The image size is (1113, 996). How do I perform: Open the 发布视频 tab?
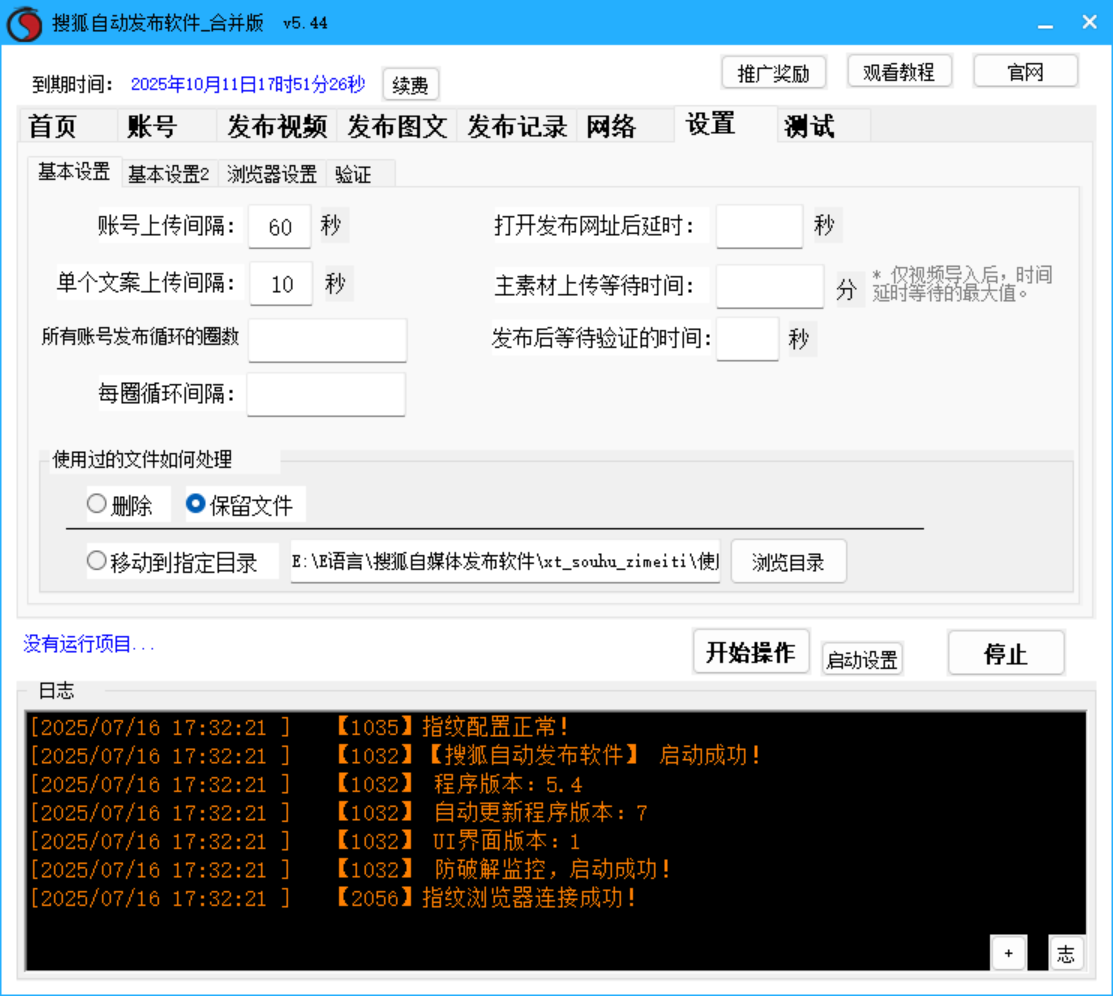click(277, 126)
